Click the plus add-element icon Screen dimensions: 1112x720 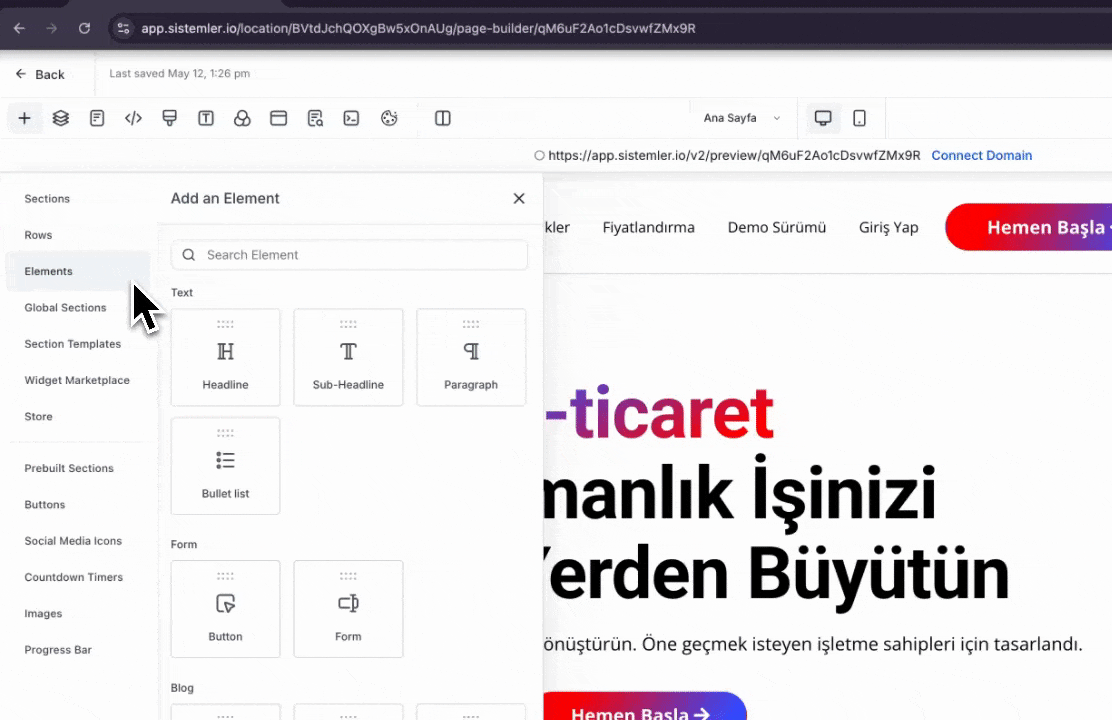[x=24, y=118]
